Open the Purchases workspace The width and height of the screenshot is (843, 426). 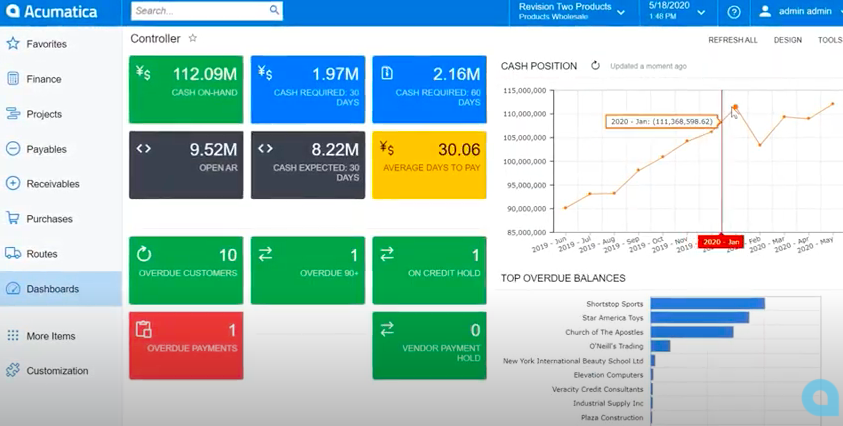[49, 219]
